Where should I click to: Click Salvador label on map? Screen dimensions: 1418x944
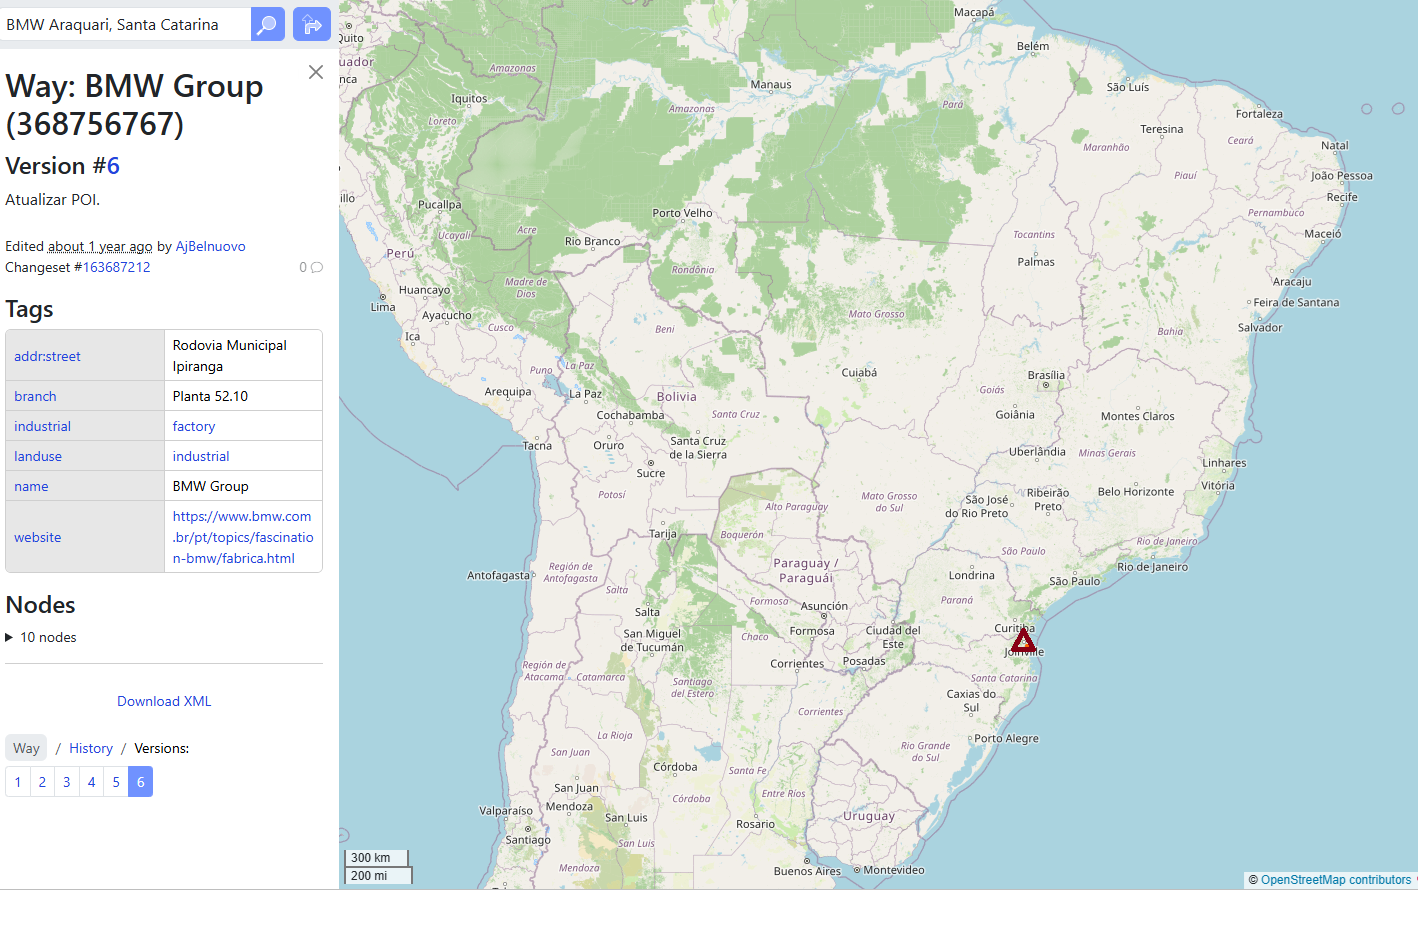pos(1260,328)
